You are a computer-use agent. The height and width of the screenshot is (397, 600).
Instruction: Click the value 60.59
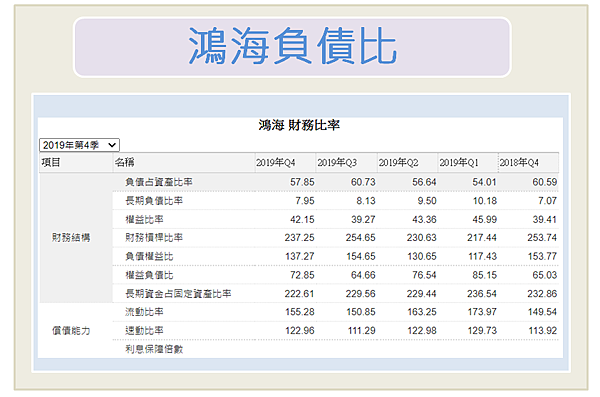coord(545,182)
